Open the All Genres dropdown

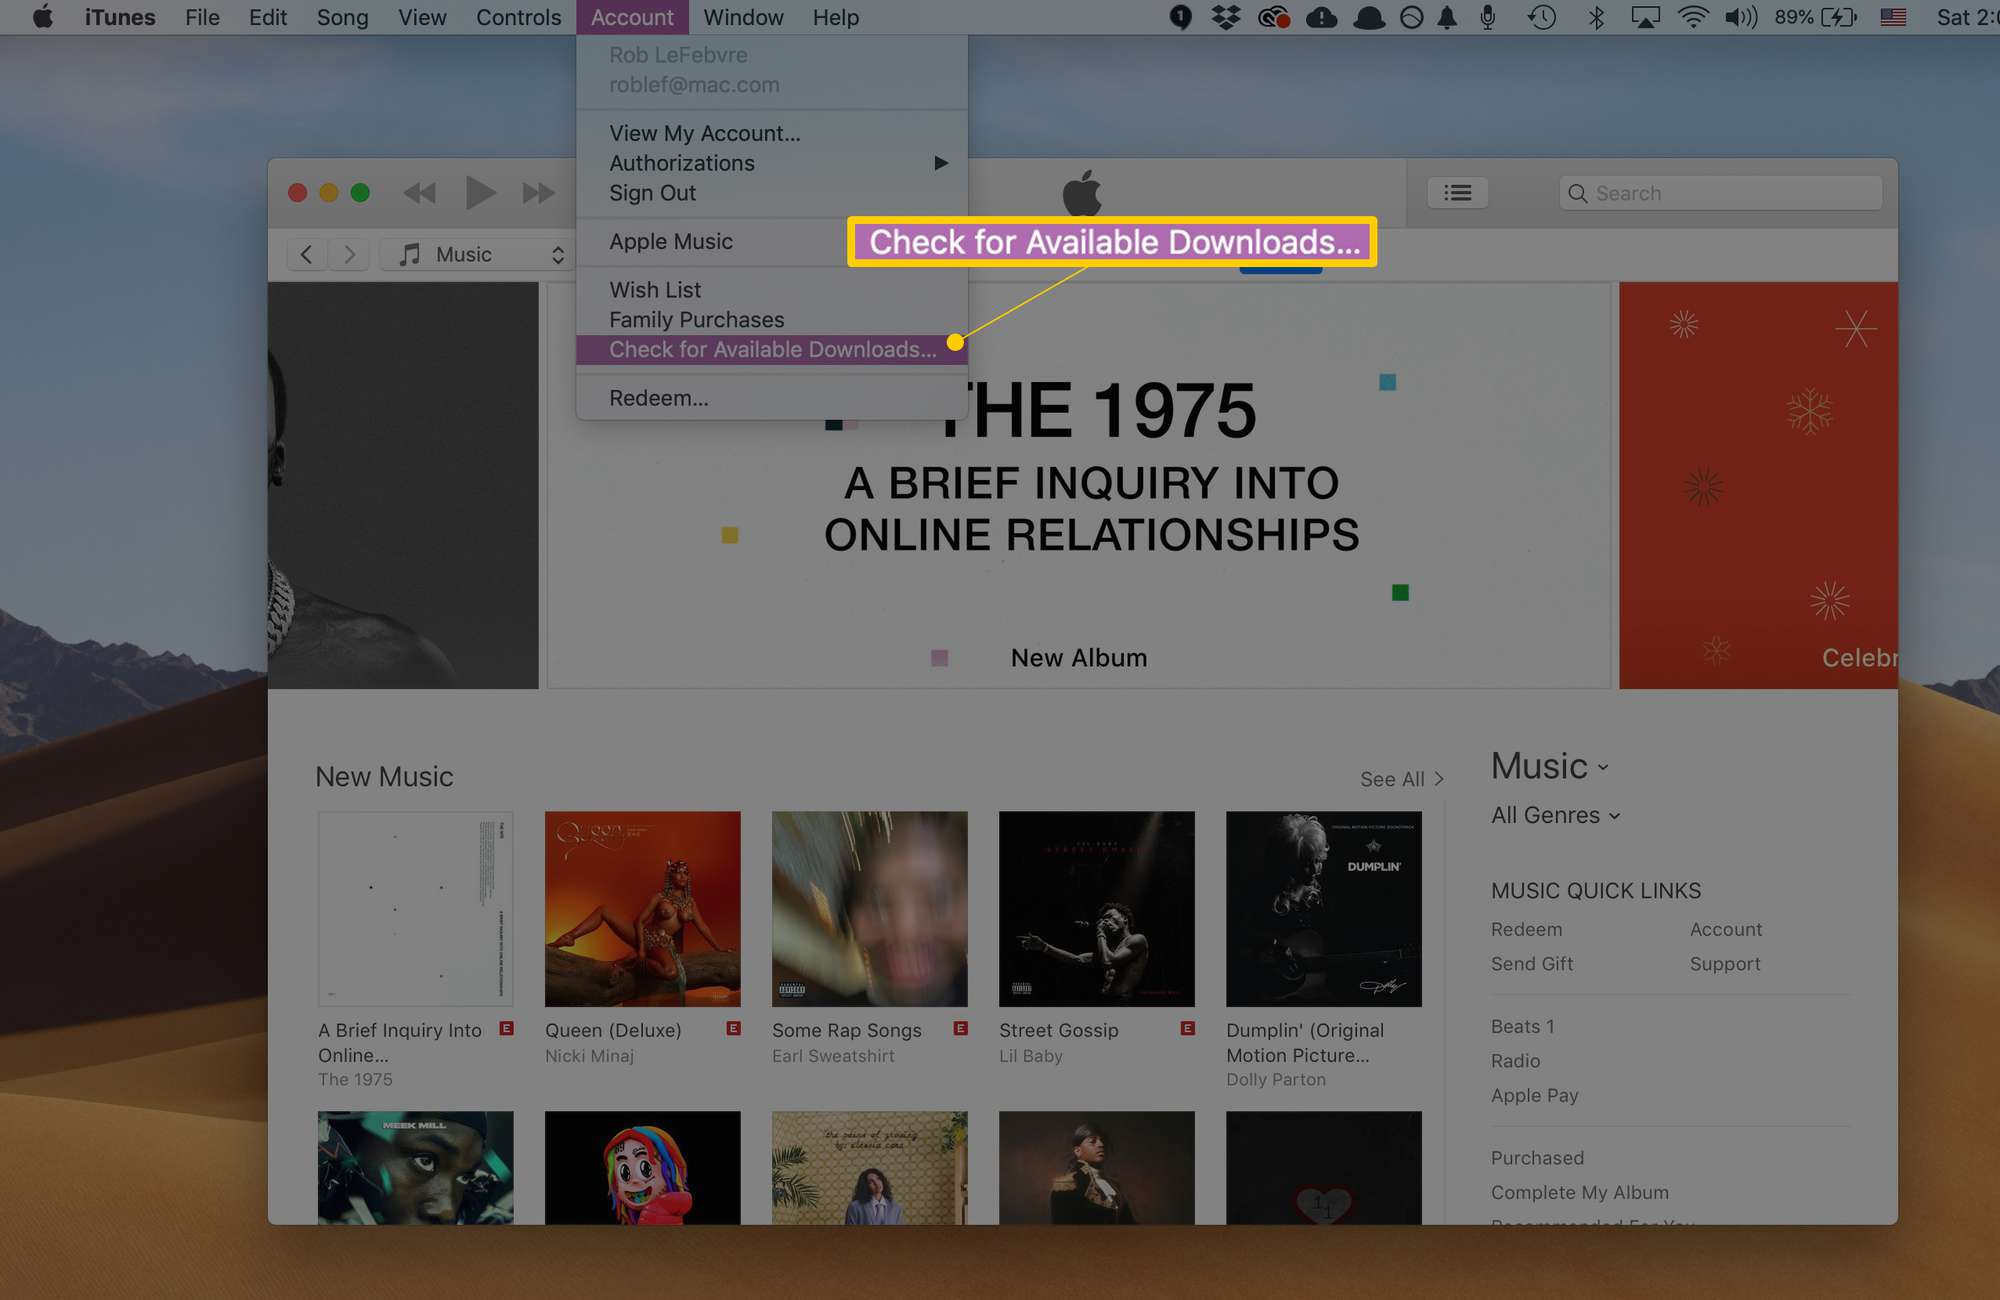tap(1555, 815)
